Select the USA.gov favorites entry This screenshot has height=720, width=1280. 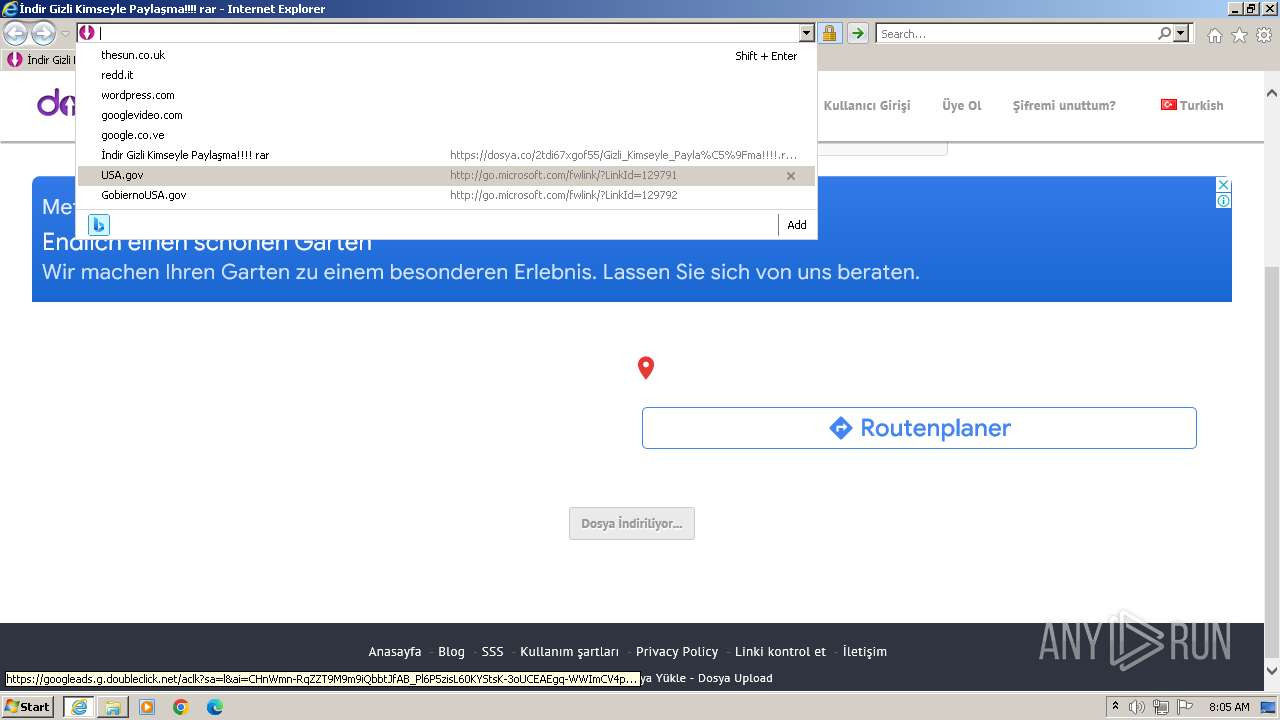pyautogui.click(x=446, y=175)
